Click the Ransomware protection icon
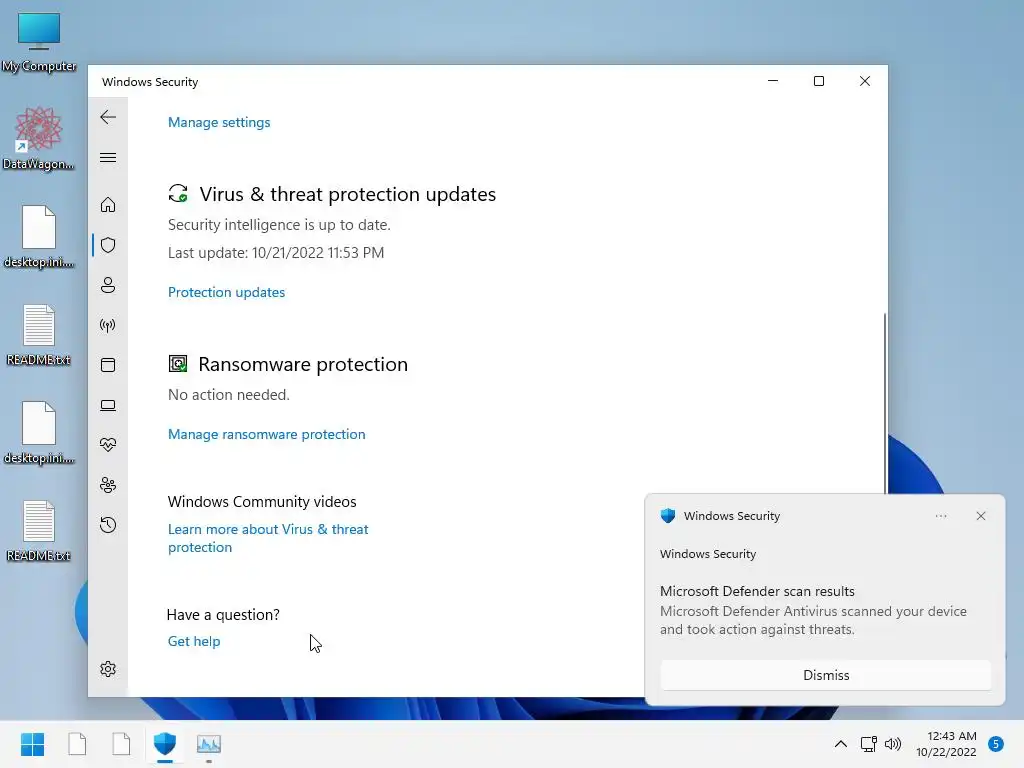Image resolution: width=1024 pixels, height=768 pixels. point(178,364)
